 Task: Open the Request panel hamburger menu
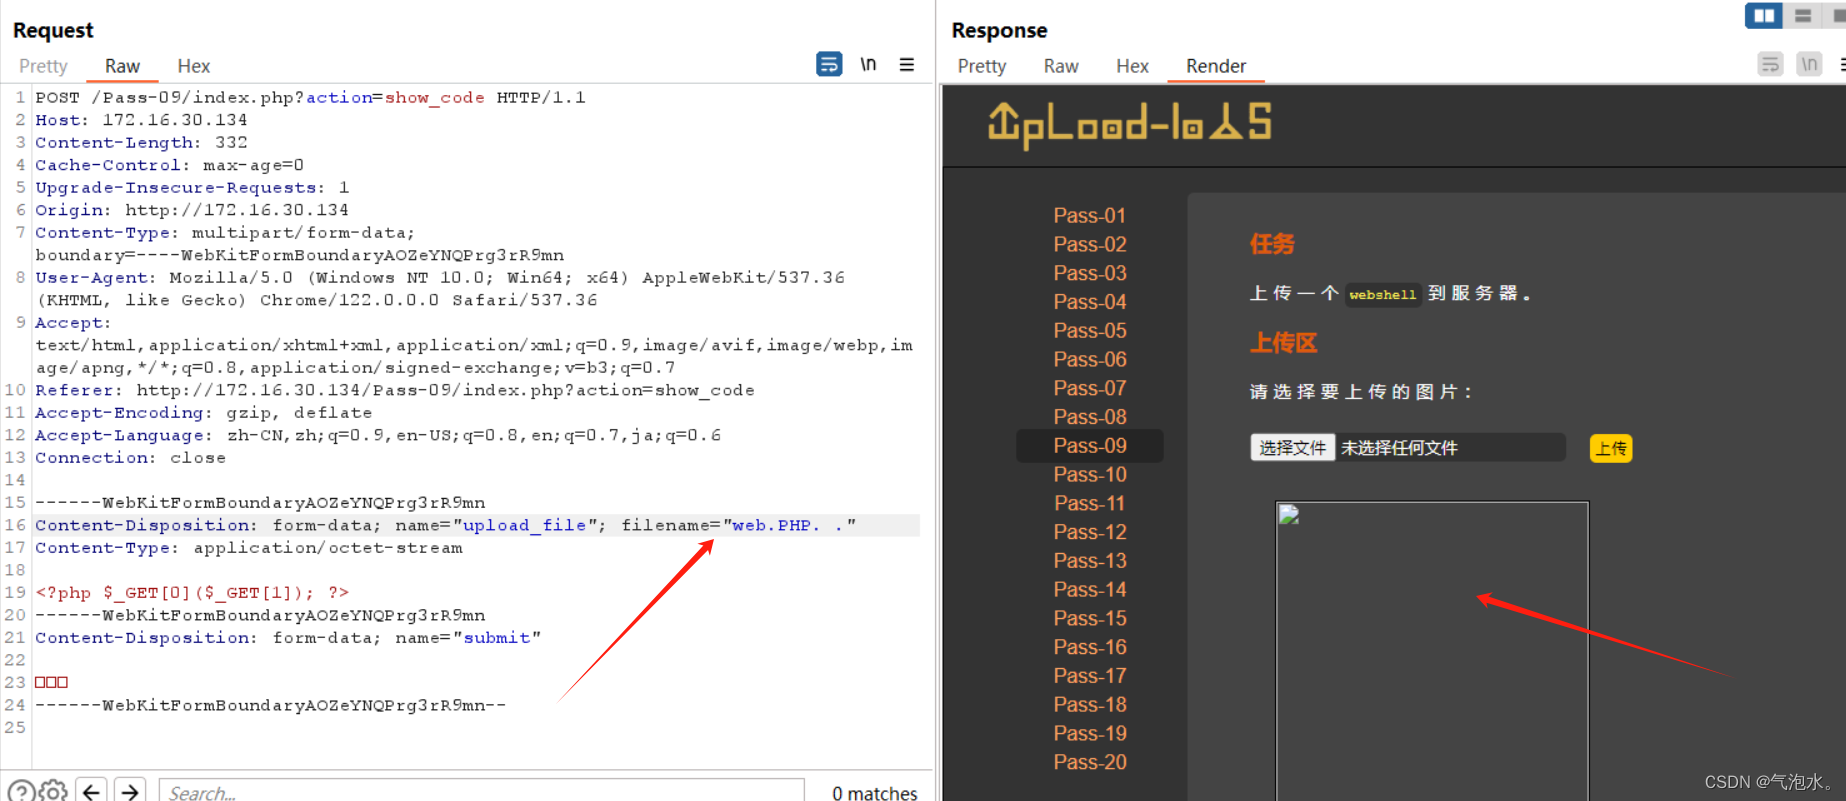coord(907,65)
